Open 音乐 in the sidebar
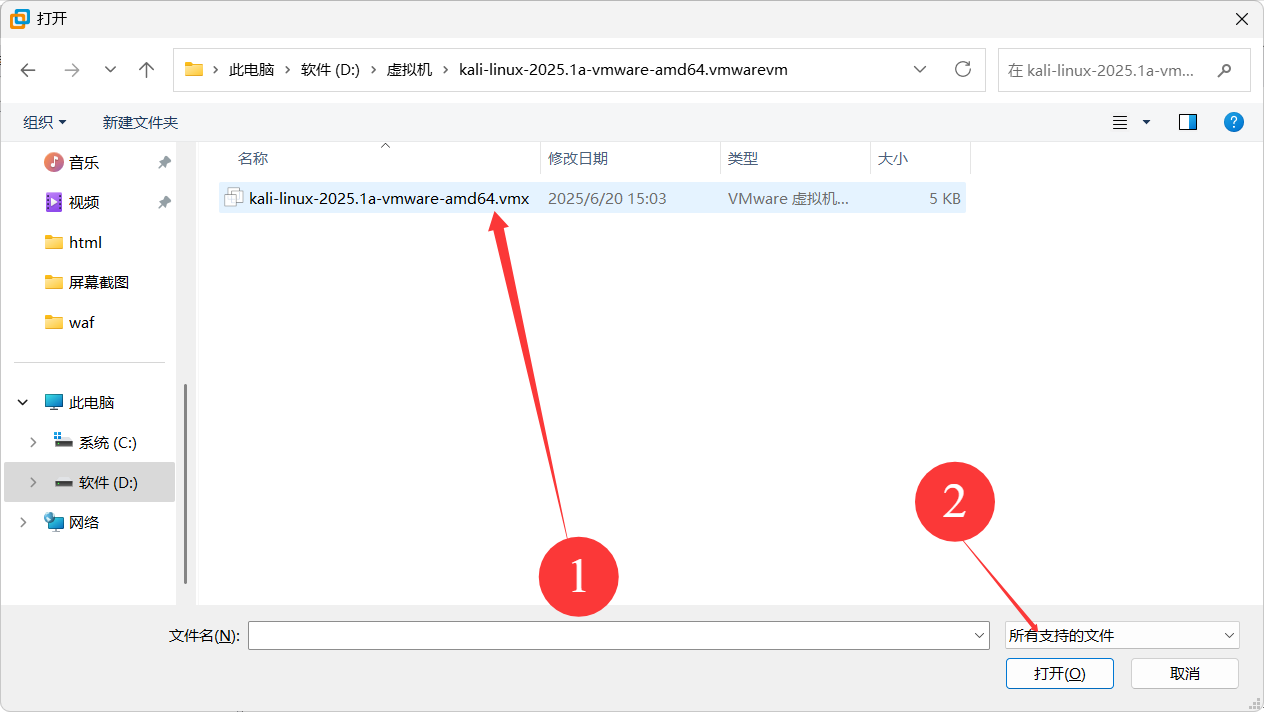The height and width of the screenshot is (712, 1264). 84,162
